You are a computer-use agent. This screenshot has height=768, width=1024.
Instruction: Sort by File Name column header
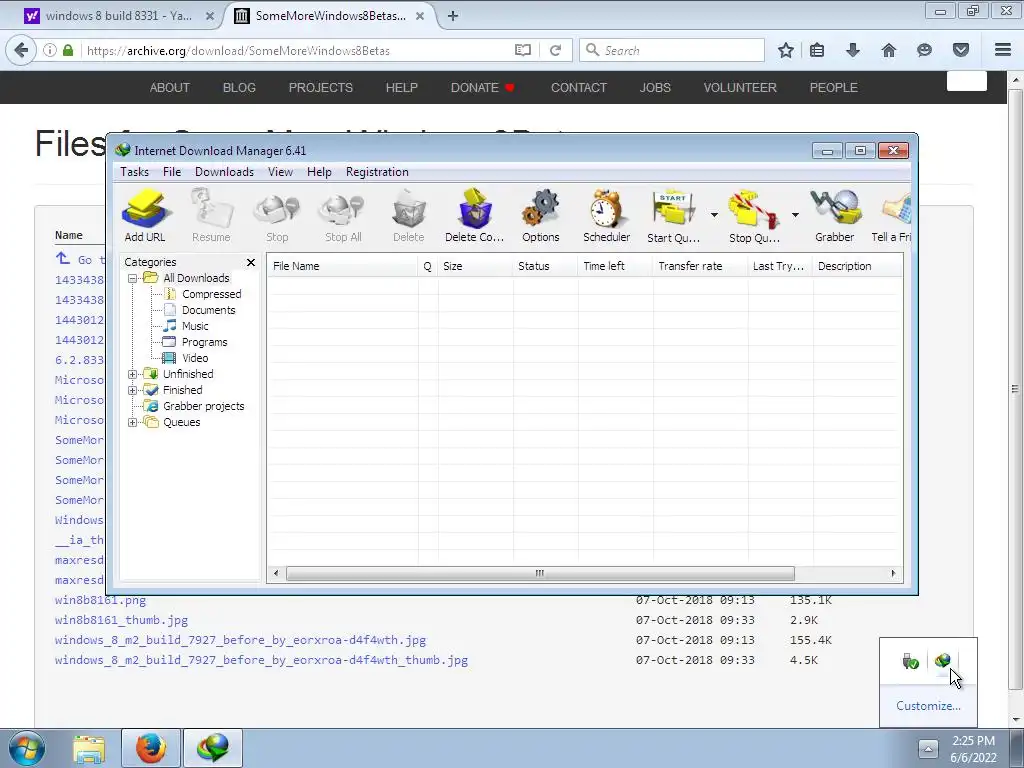342,266
